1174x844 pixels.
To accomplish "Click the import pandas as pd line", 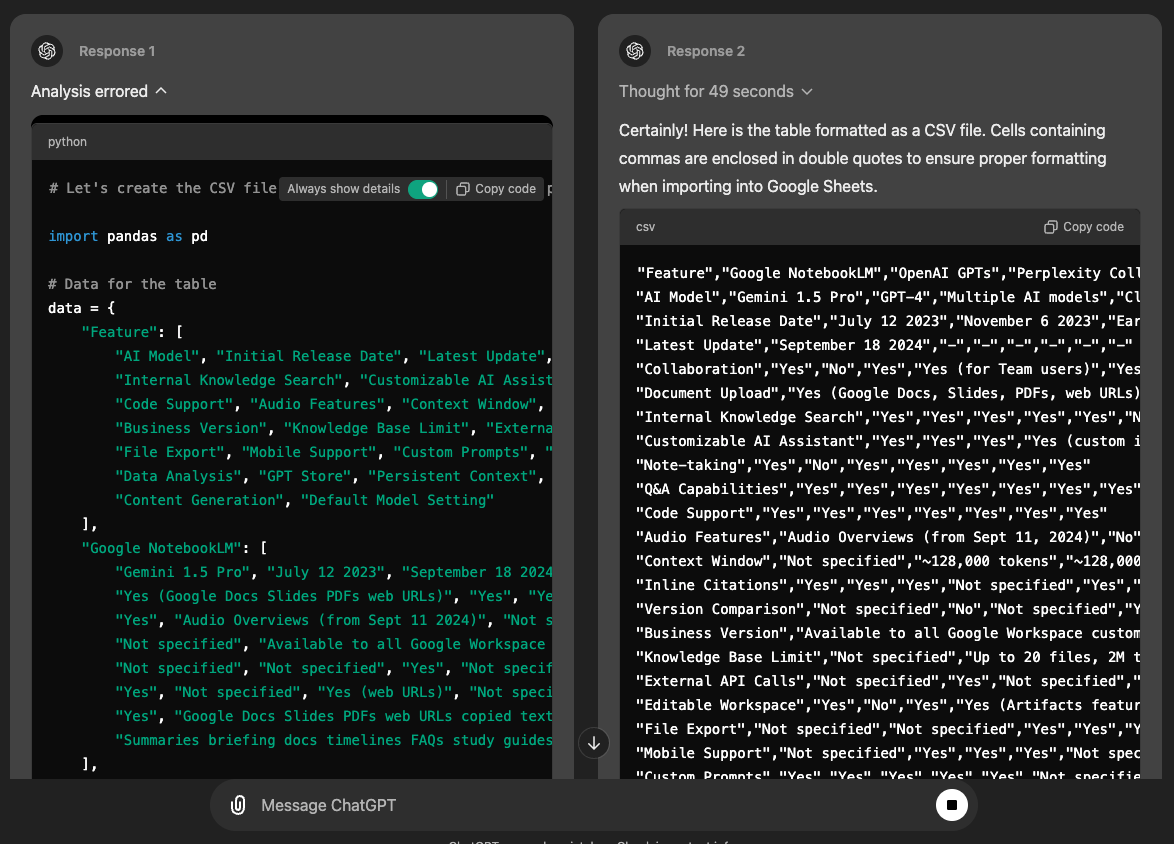I will 128,236.
